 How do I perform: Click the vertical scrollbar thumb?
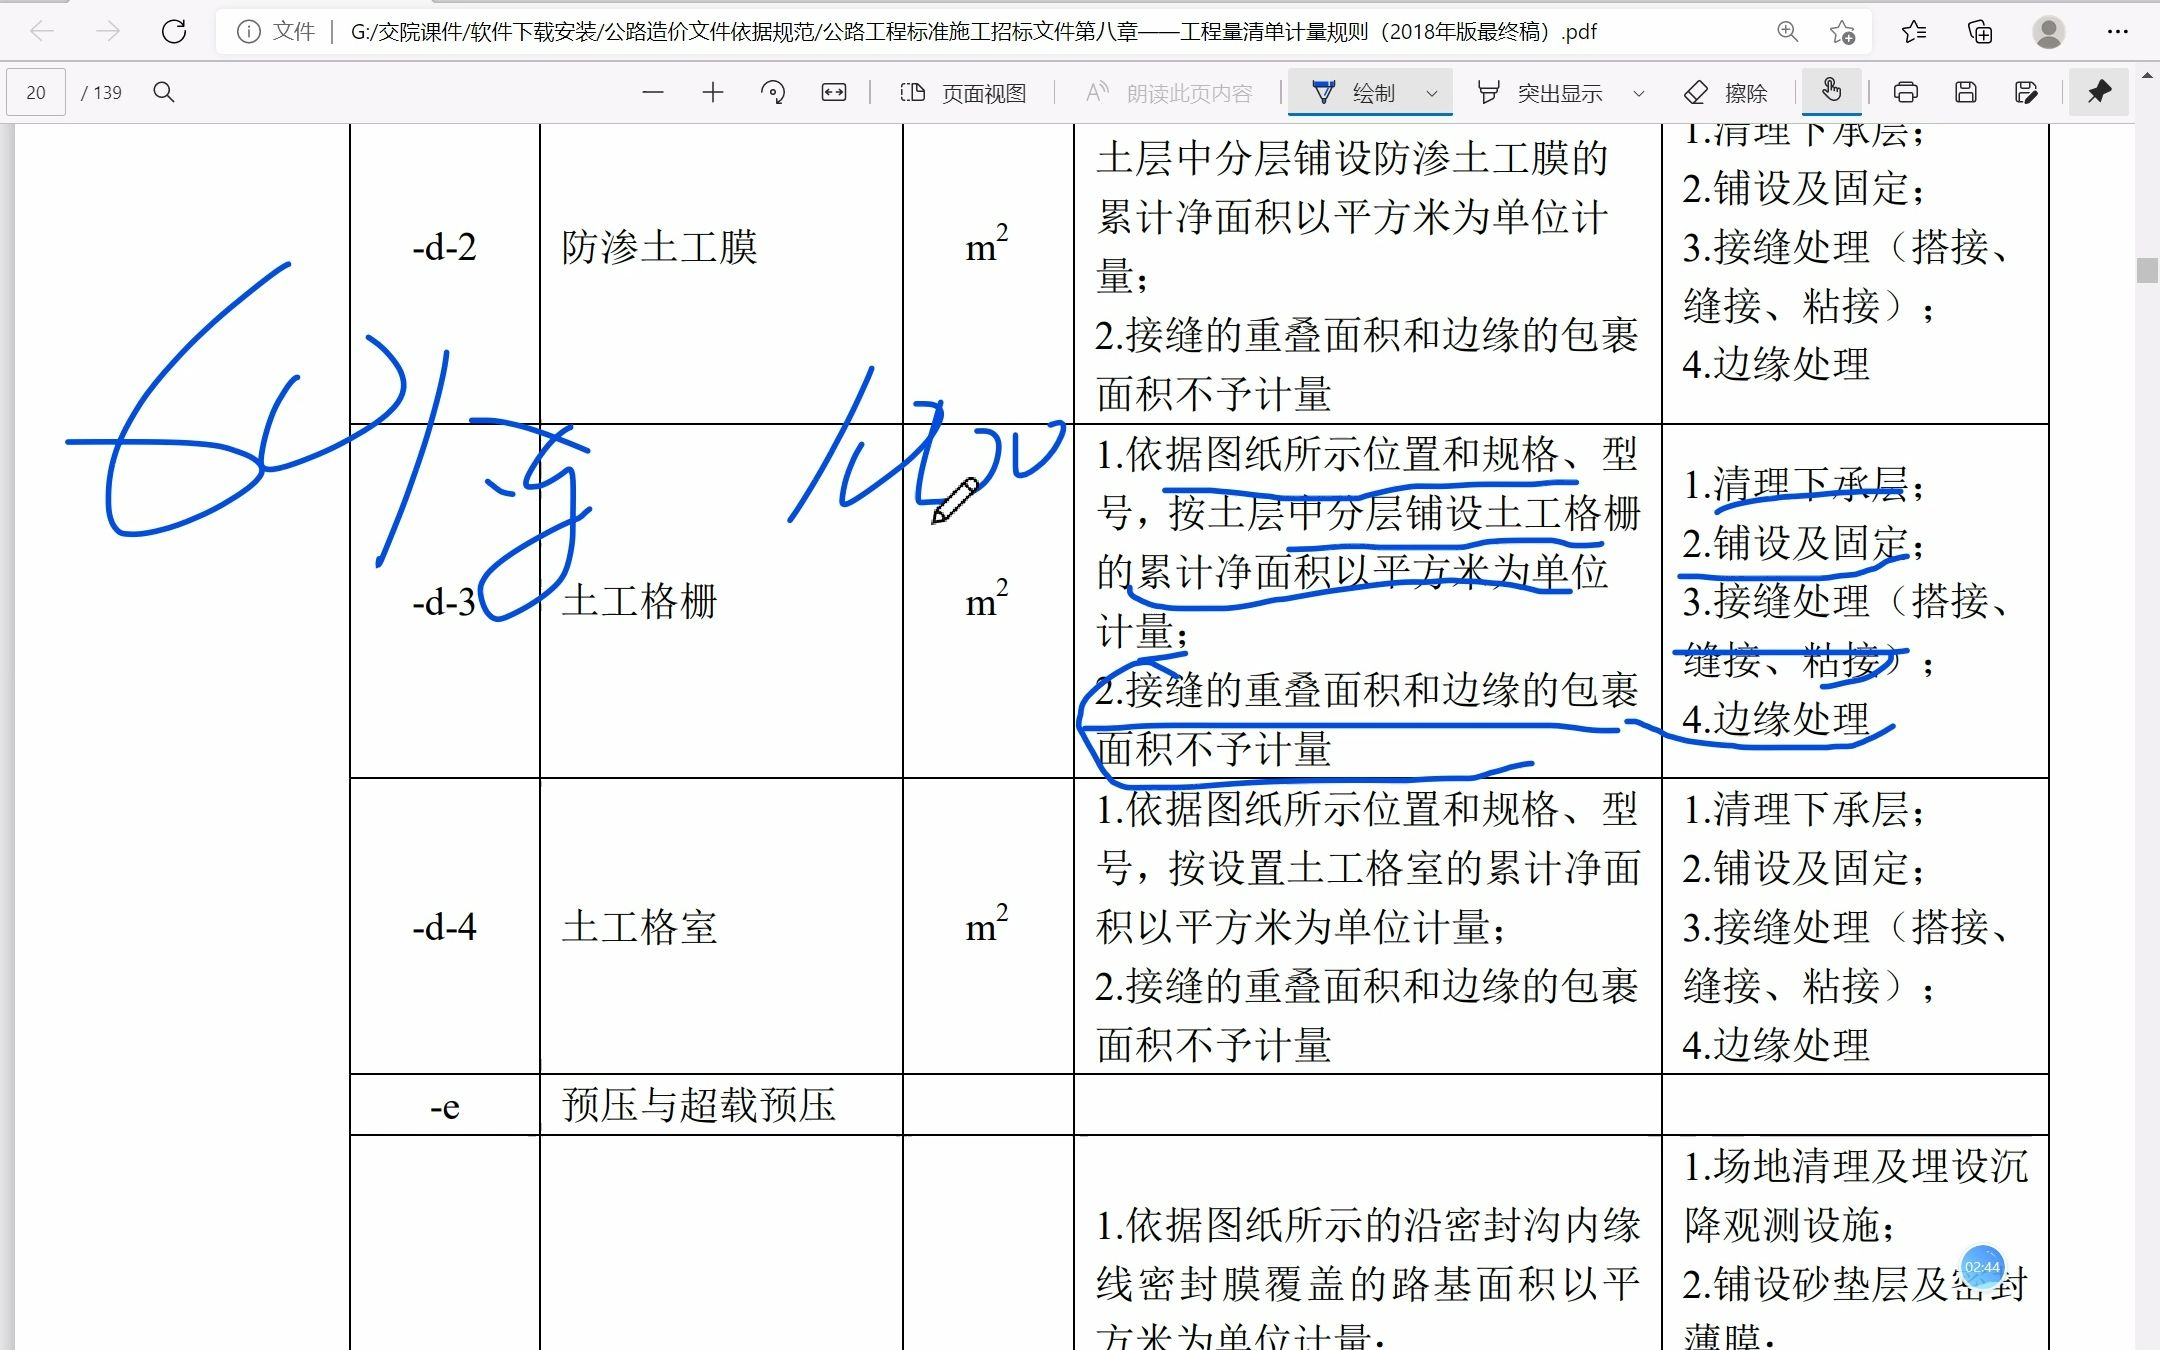[x=2147, y=270]
